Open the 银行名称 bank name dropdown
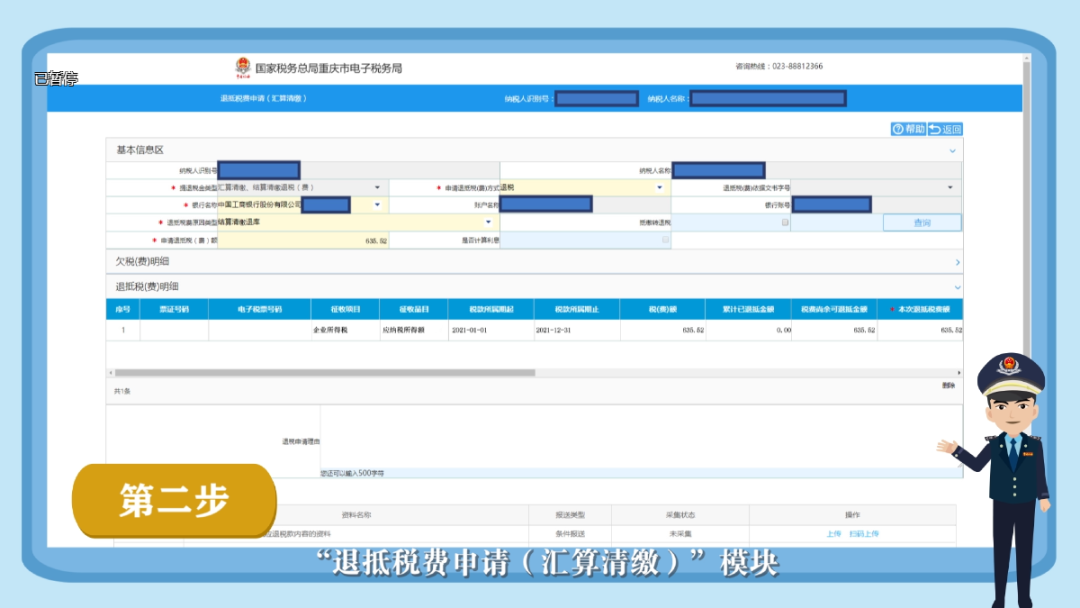The image size is (1080, 608). pos(377,205)
